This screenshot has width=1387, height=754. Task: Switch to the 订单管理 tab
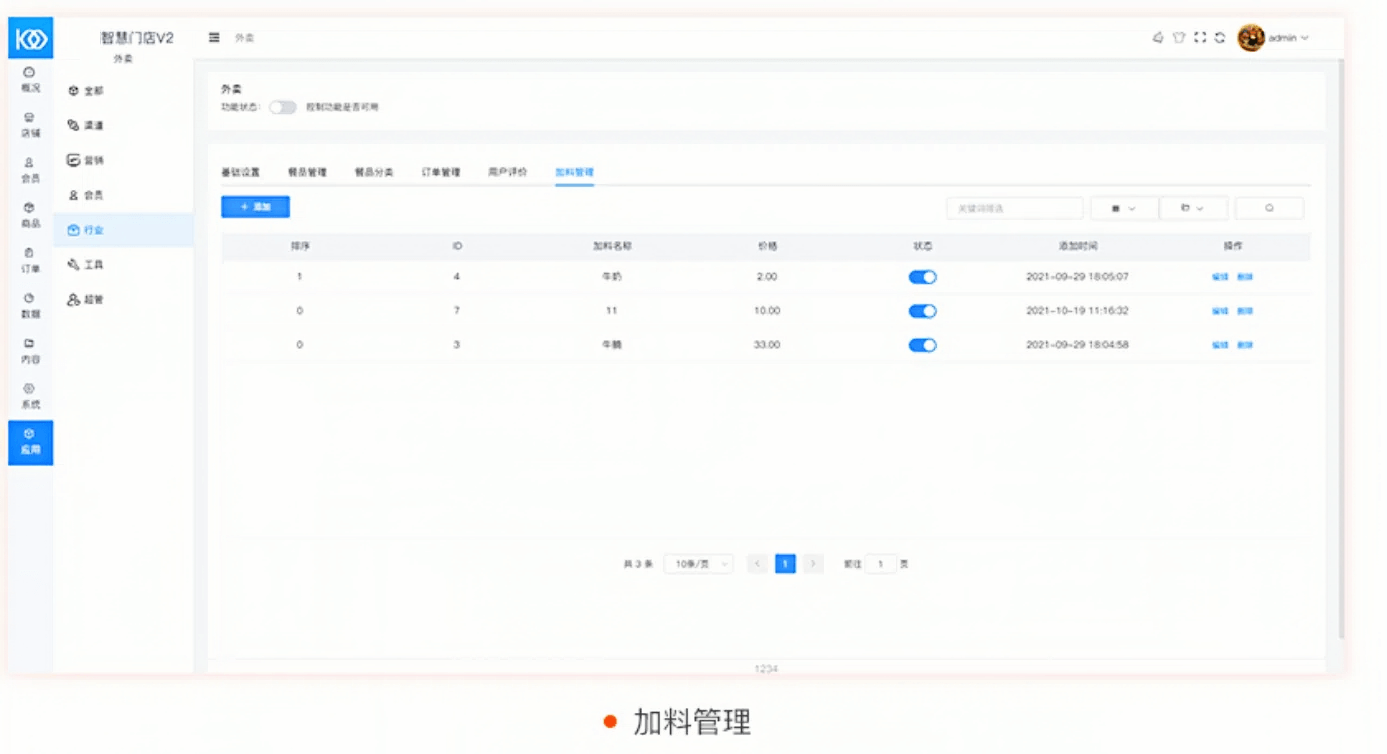tap(441, 172)
